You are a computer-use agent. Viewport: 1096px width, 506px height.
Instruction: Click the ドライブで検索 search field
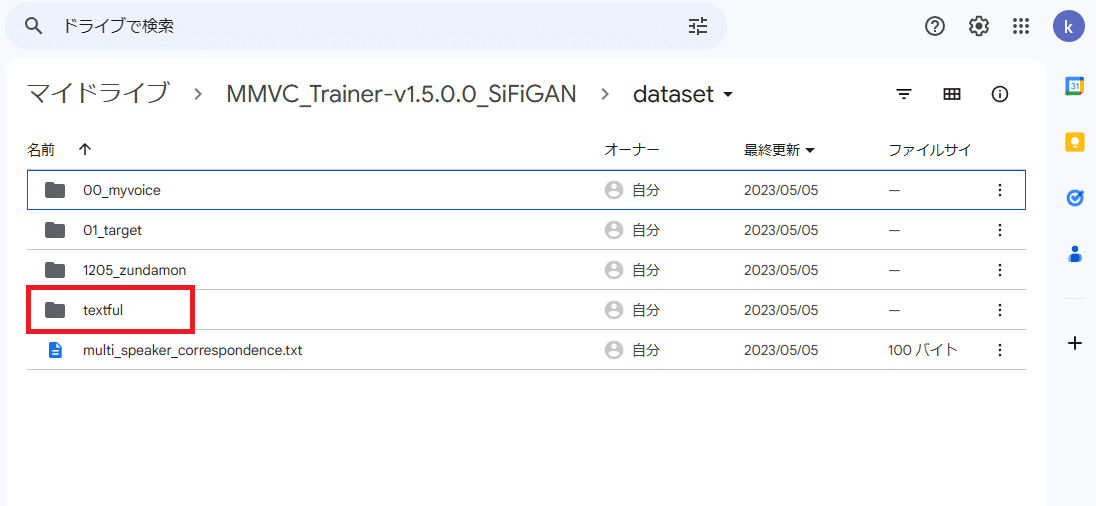(x=366, y=27)
